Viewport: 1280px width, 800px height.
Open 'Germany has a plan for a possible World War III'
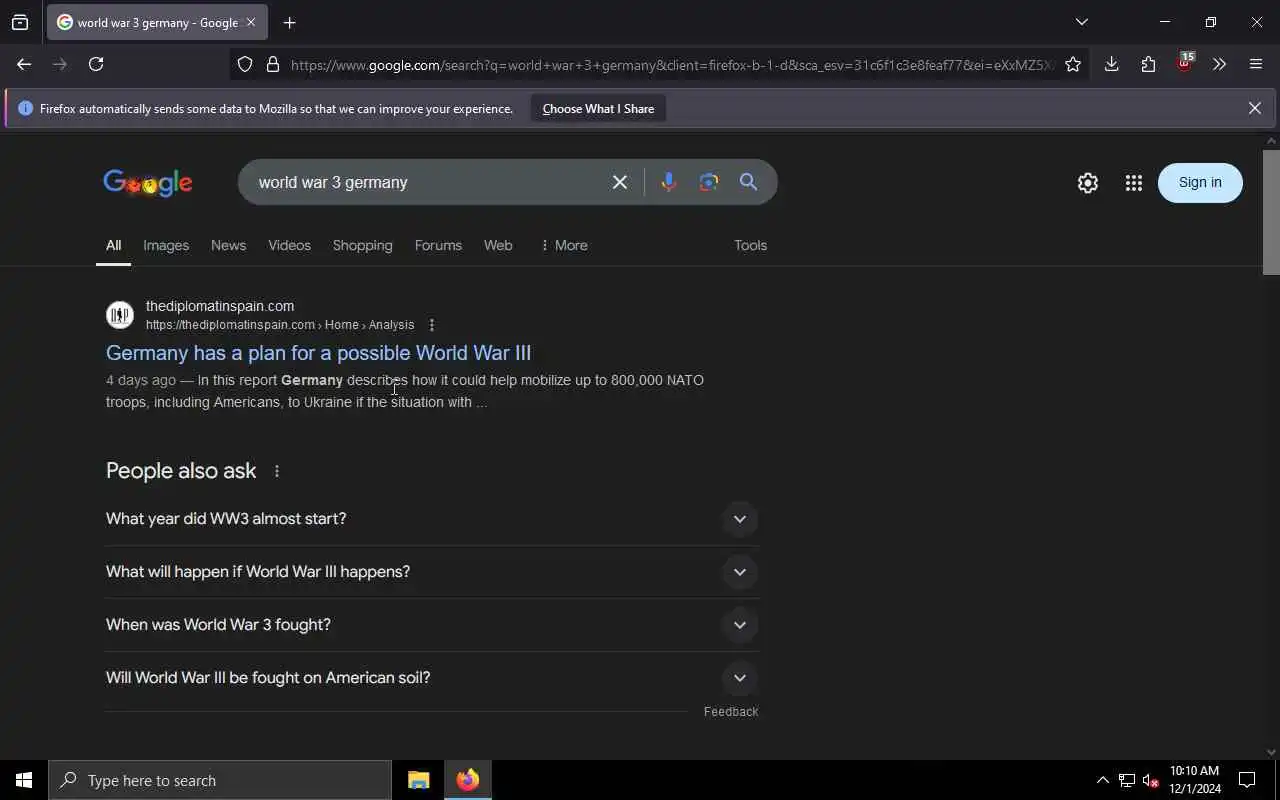click(x=318, y=353)
